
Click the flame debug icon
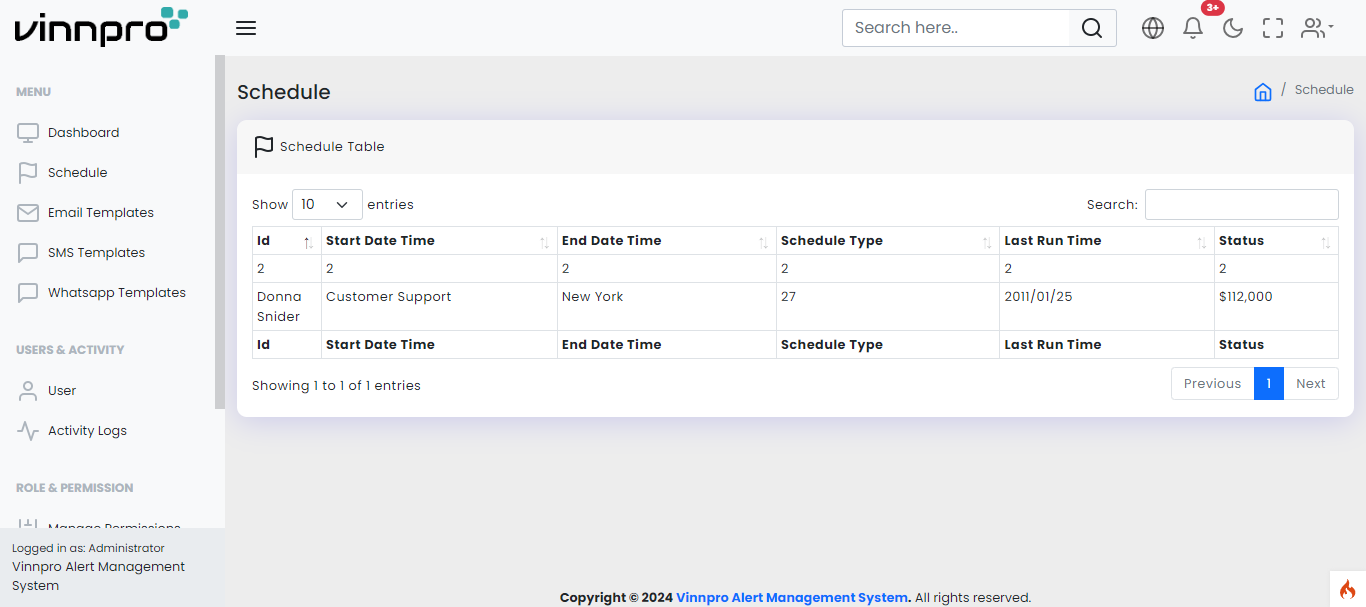click(x=1347, y=589)
